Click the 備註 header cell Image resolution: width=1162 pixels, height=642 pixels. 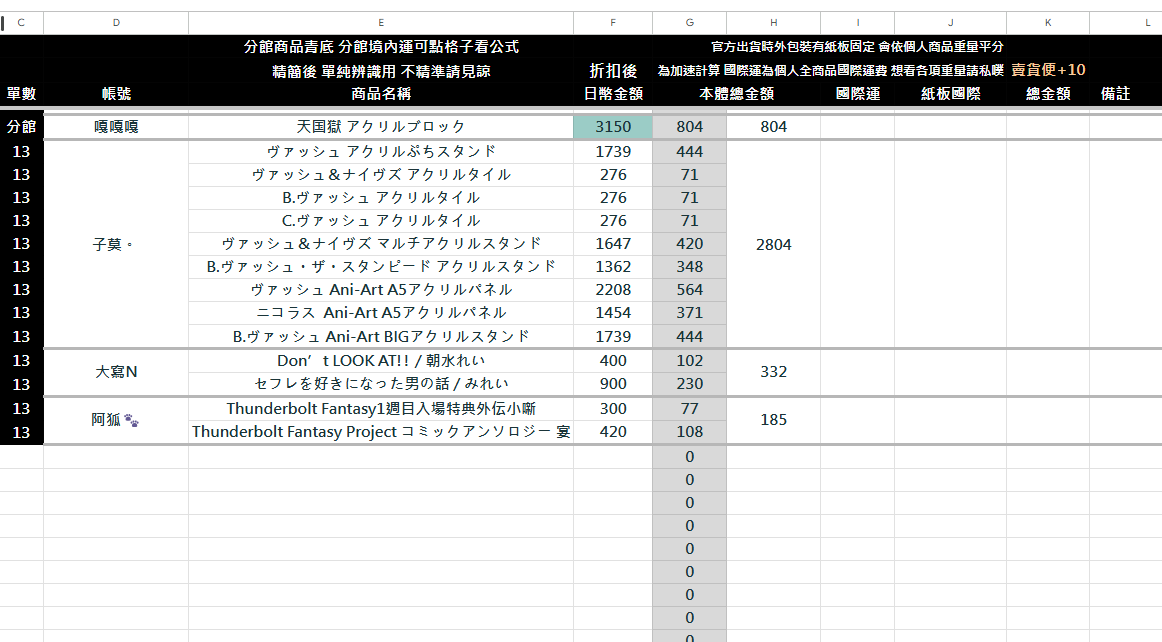click(1115, 93)
